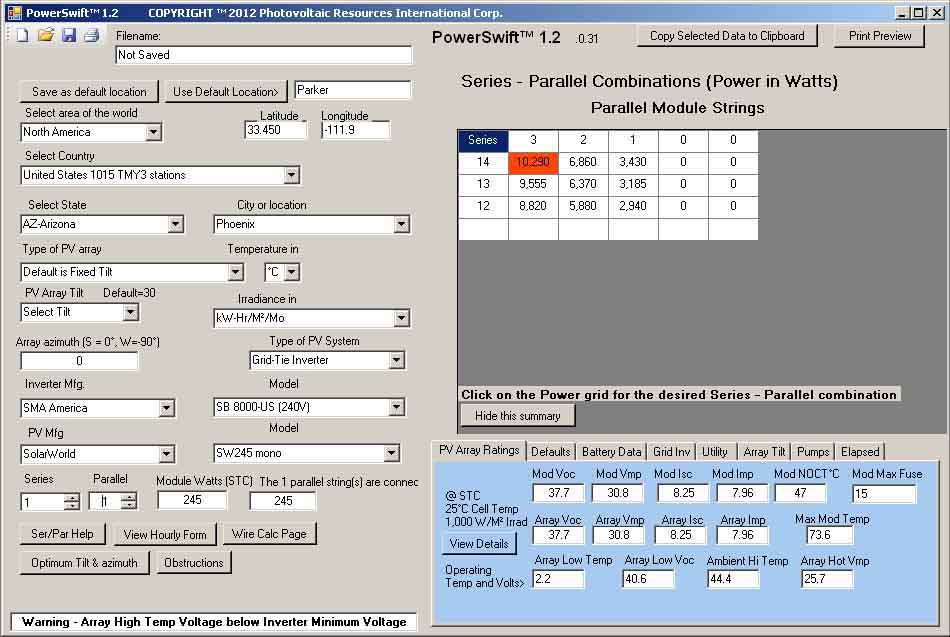Viewport: 950px width, 637px height.
Task: Click the printer toolbar icon
Action: [x=91, y=35]
